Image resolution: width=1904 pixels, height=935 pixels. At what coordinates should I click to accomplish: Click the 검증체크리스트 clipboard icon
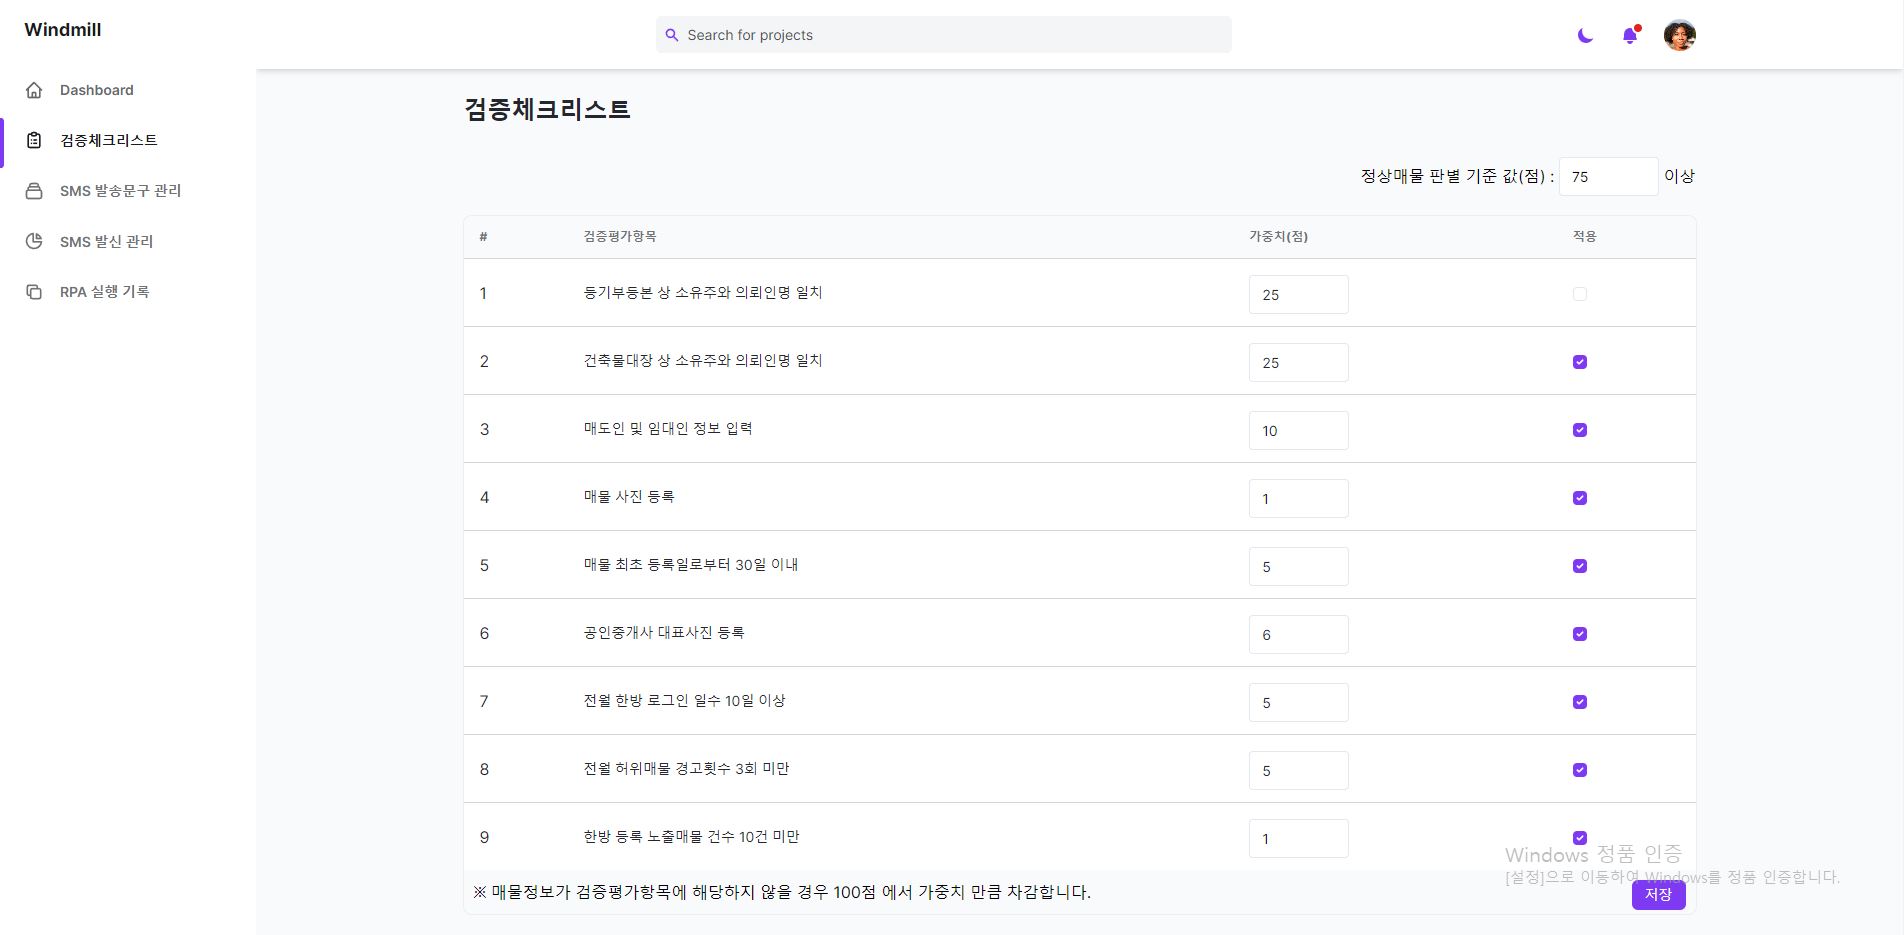click(34, 140)
